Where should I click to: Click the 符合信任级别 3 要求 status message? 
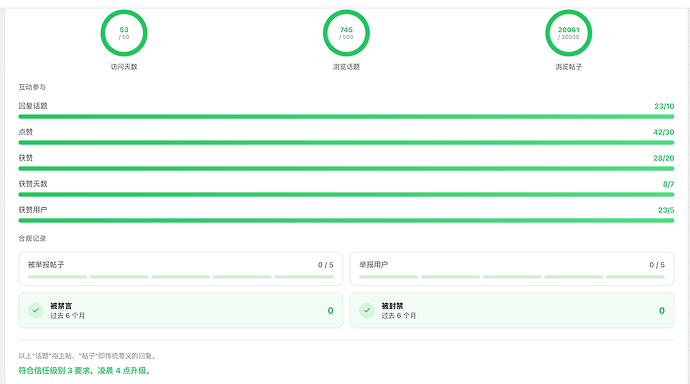[x=85, y=370]
